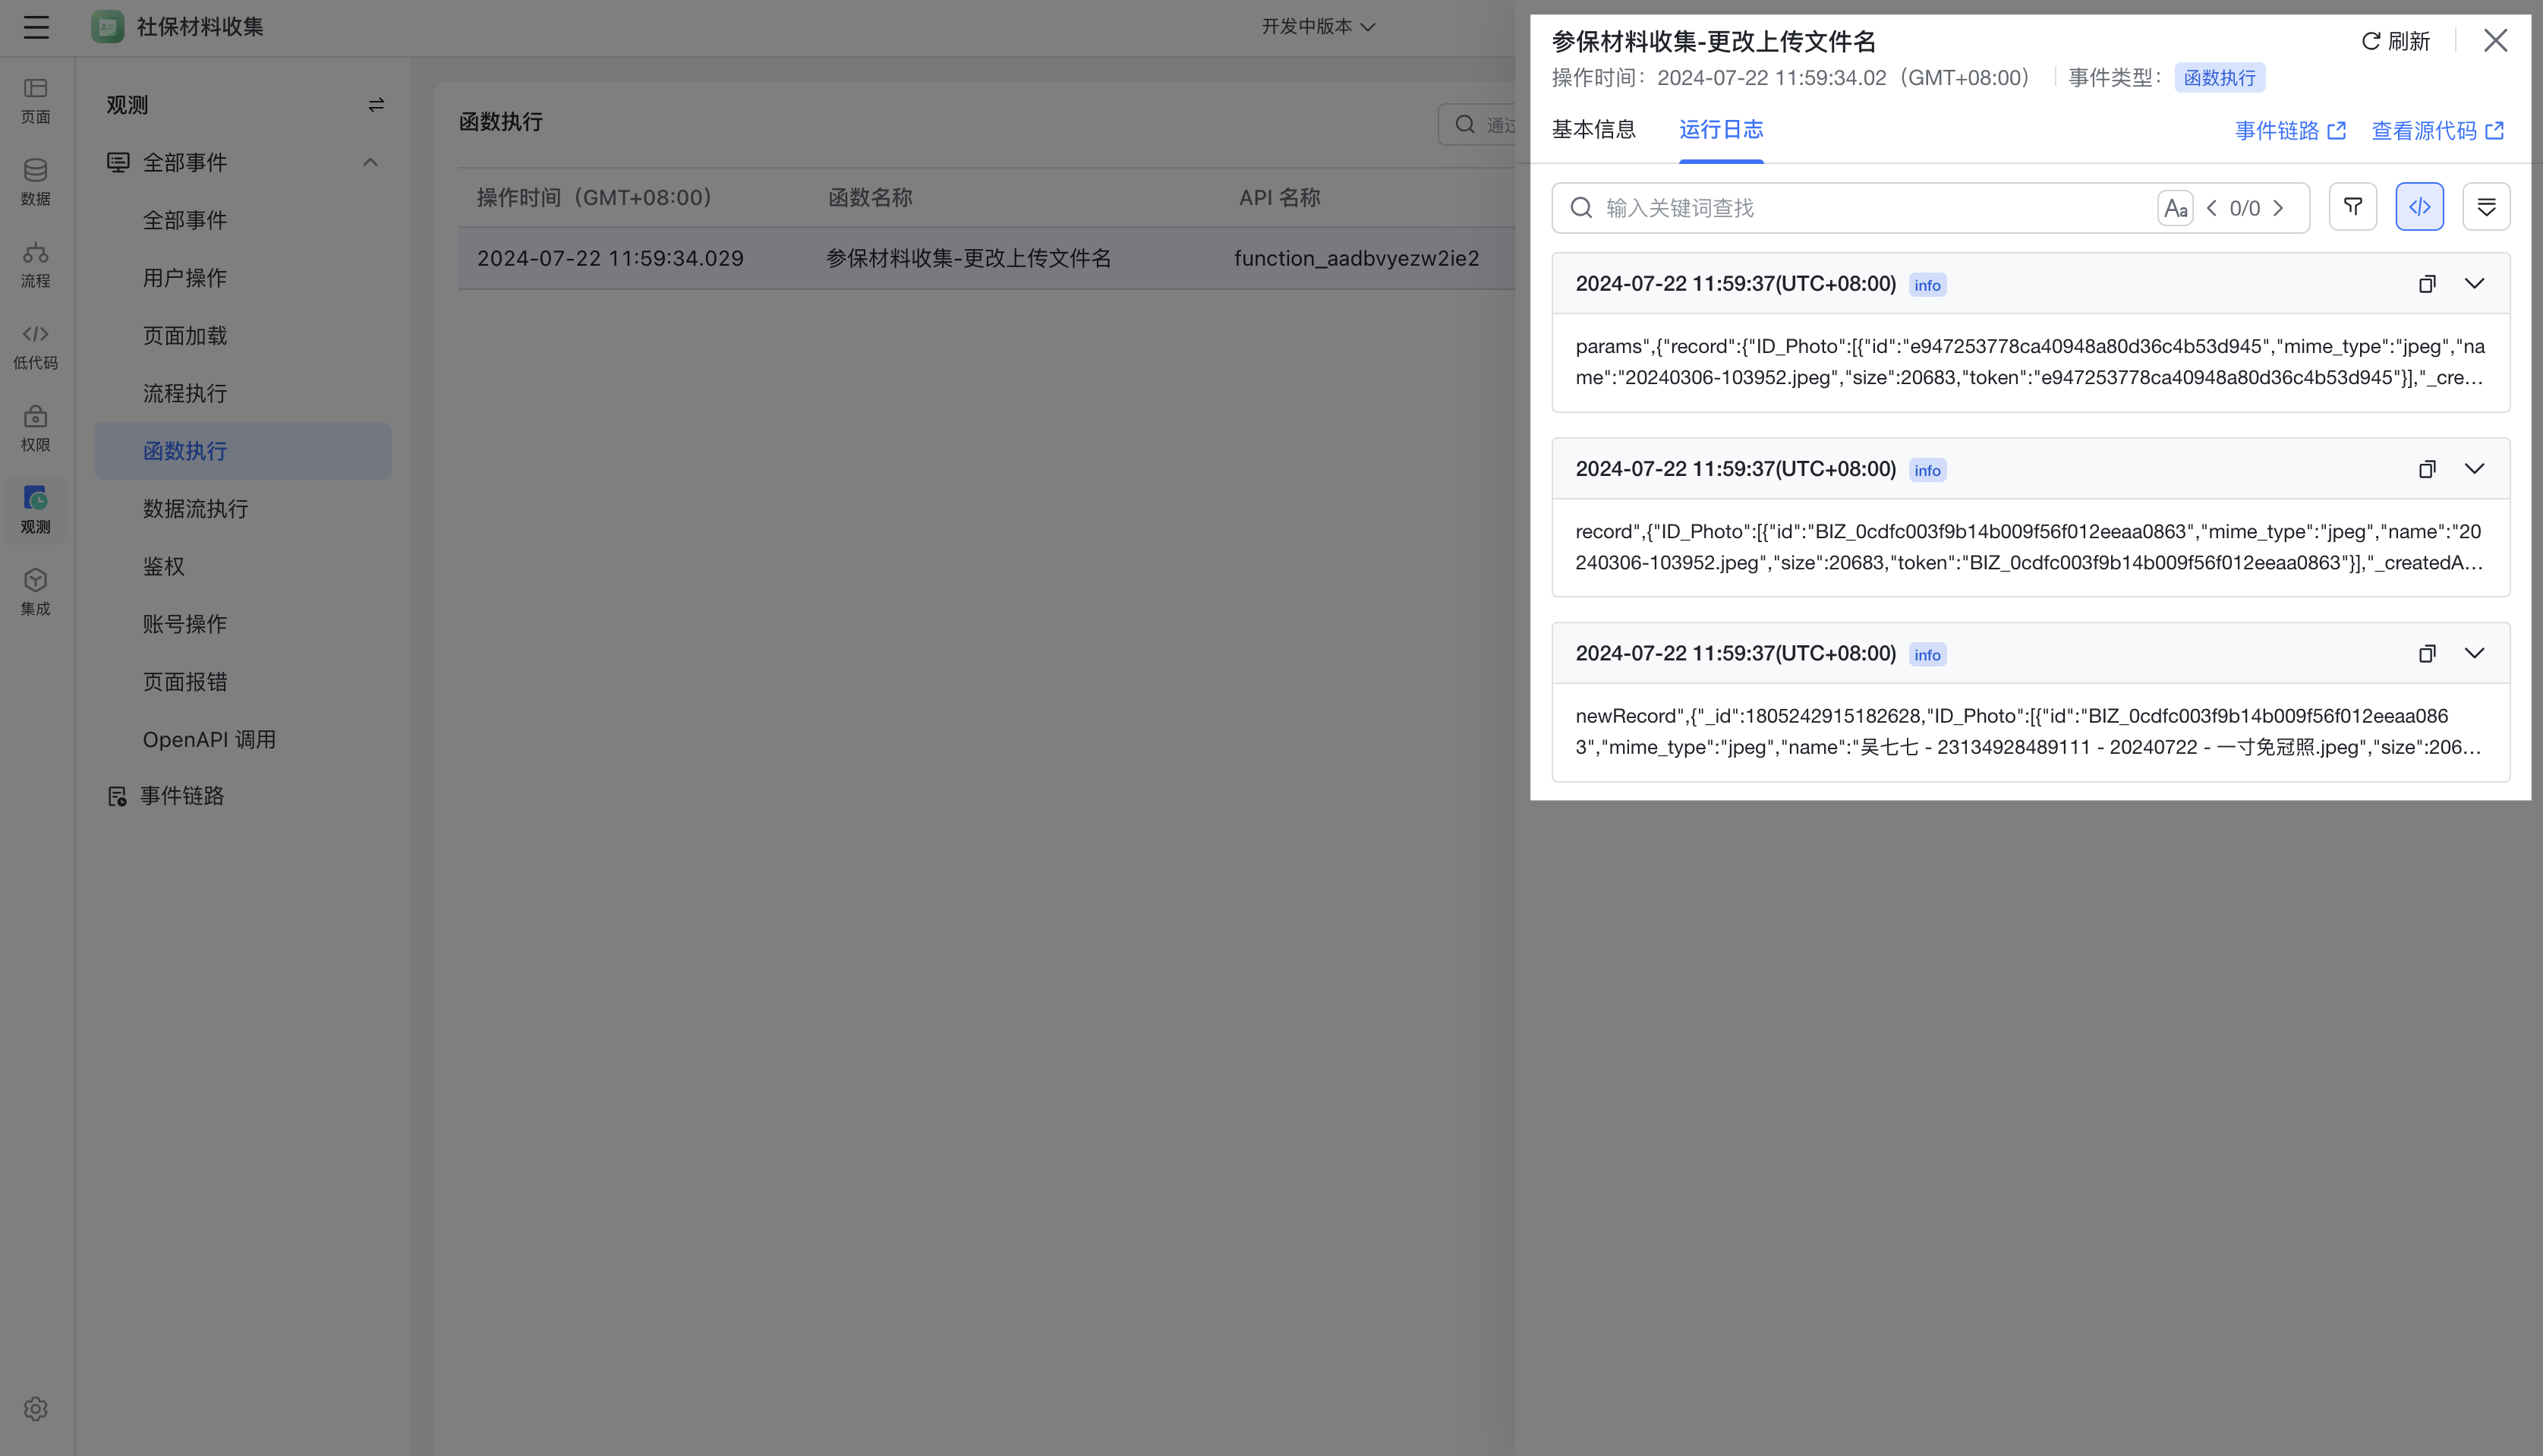
Task: Click the API 名称 column header
Action: 1280,198
